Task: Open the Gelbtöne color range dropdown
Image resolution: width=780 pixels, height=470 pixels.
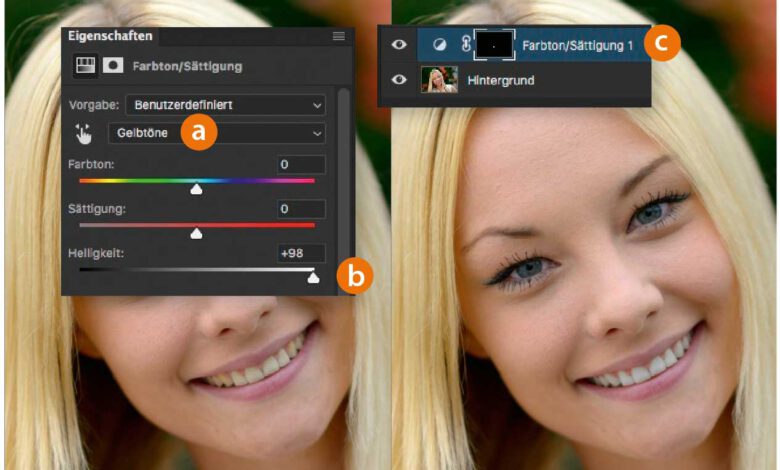Action: coord(217,133)
